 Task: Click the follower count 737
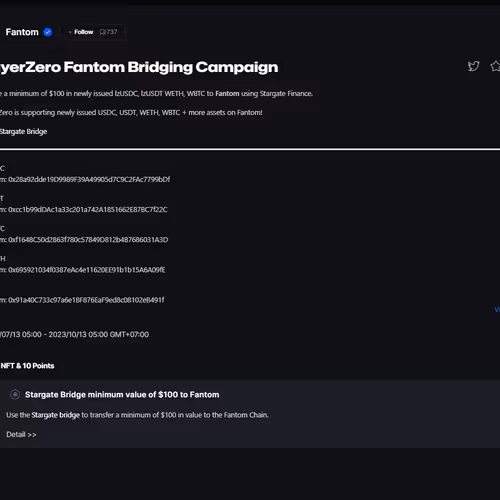pos(109,32)
